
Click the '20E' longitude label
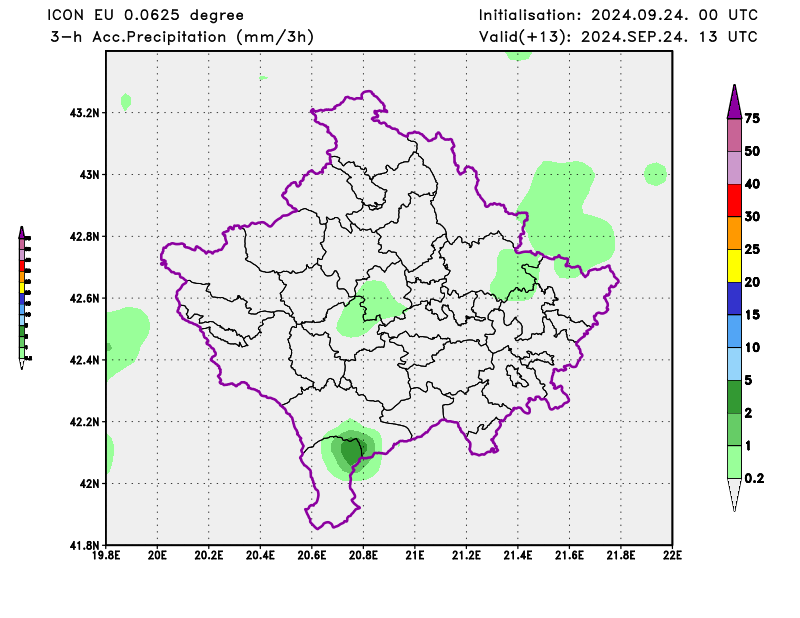point(157,555)
